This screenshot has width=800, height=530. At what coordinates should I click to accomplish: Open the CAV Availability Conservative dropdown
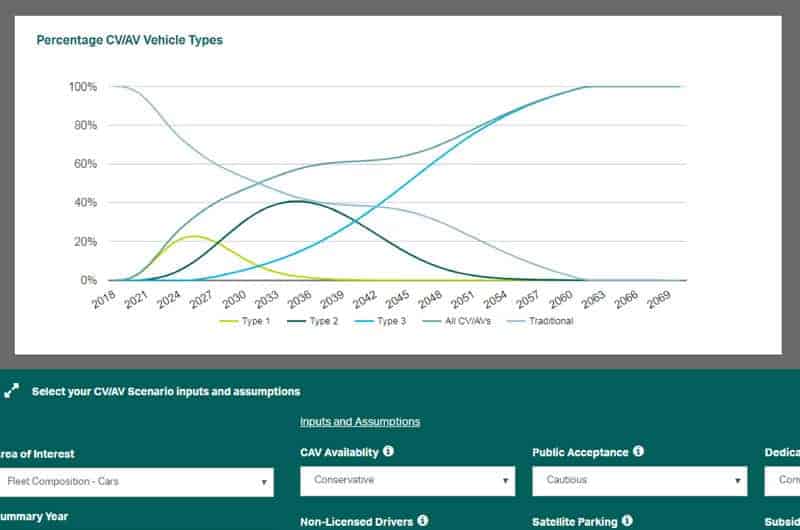tap(407, 480)
